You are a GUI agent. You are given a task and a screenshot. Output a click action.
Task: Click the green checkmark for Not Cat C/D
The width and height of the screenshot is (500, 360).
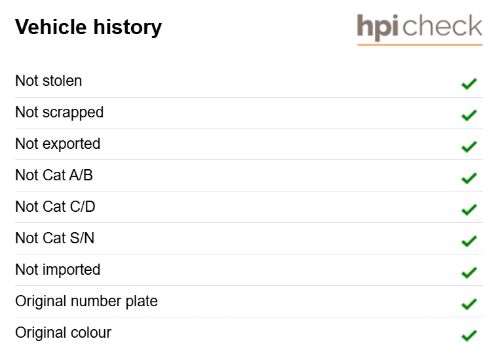coord(469,210)
